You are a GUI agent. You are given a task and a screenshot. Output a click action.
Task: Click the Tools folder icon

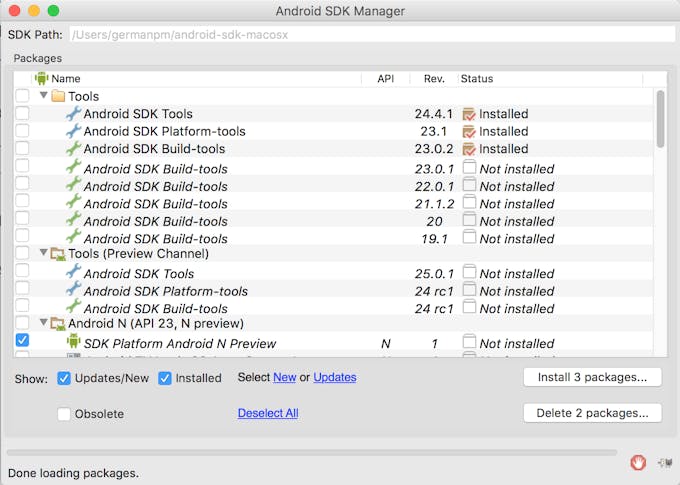pyautogui.click(x=58, y=96)
